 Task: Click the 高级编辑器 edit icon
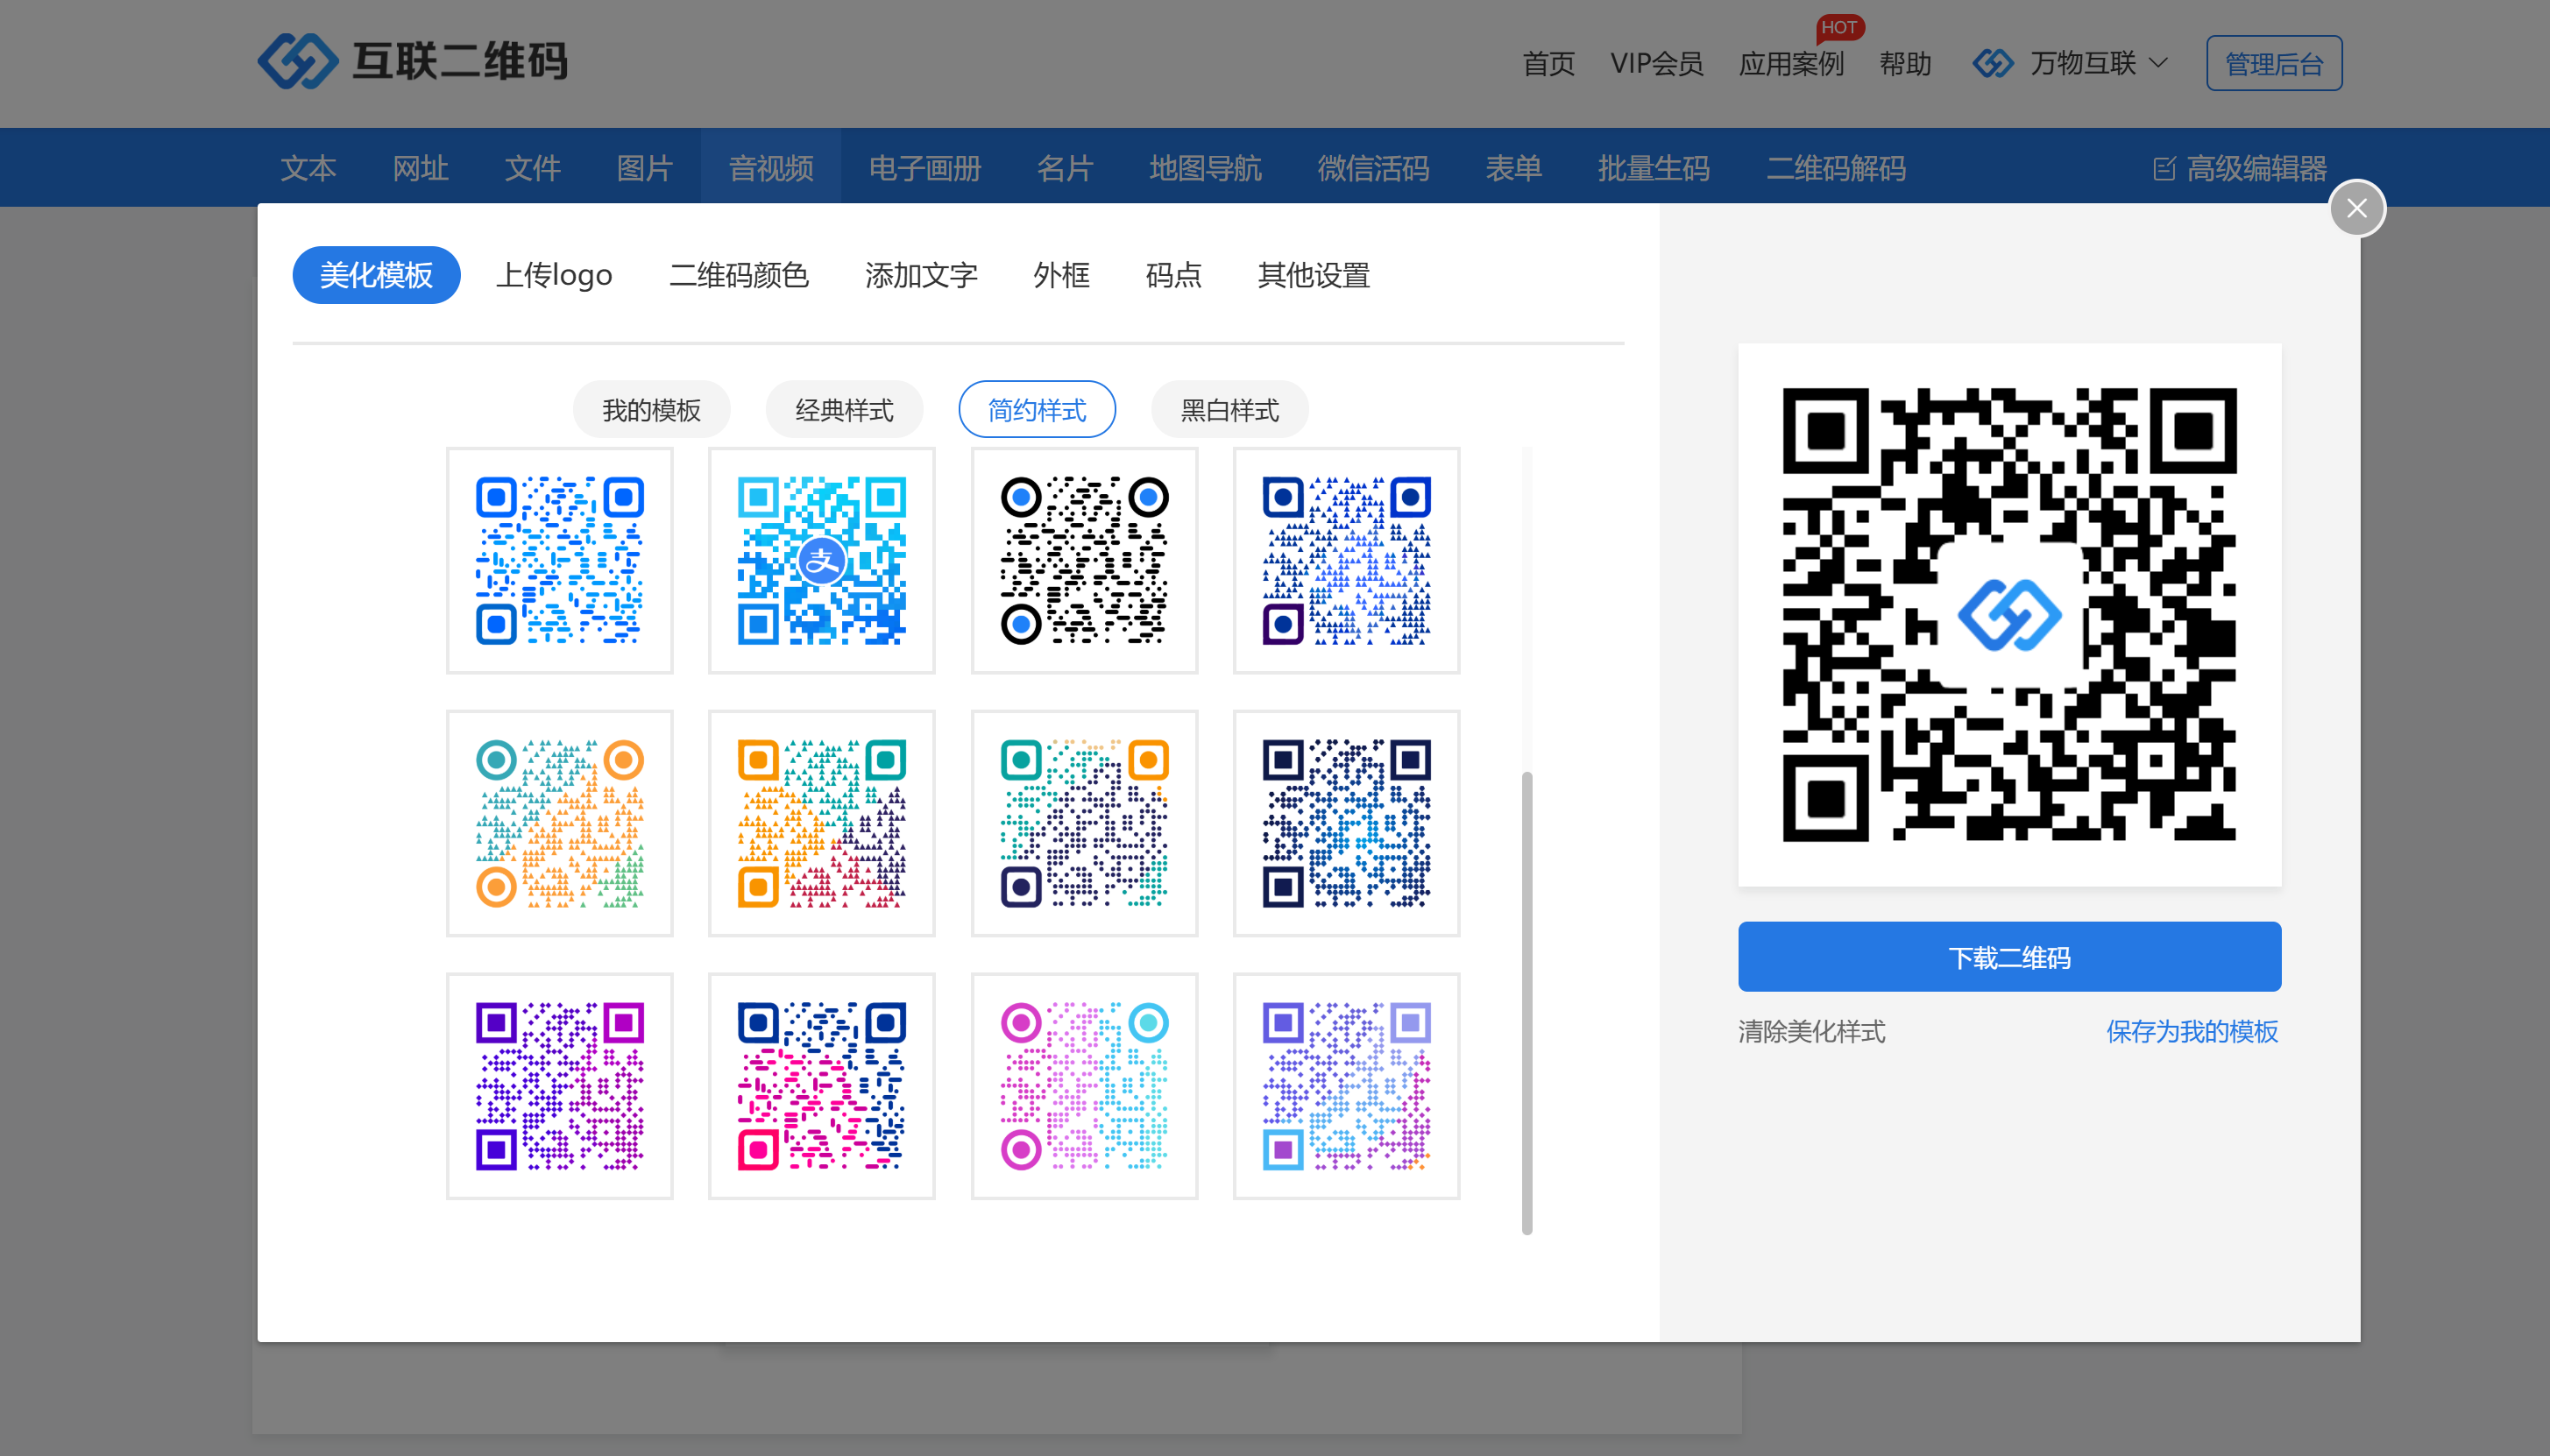point(2163,168)
